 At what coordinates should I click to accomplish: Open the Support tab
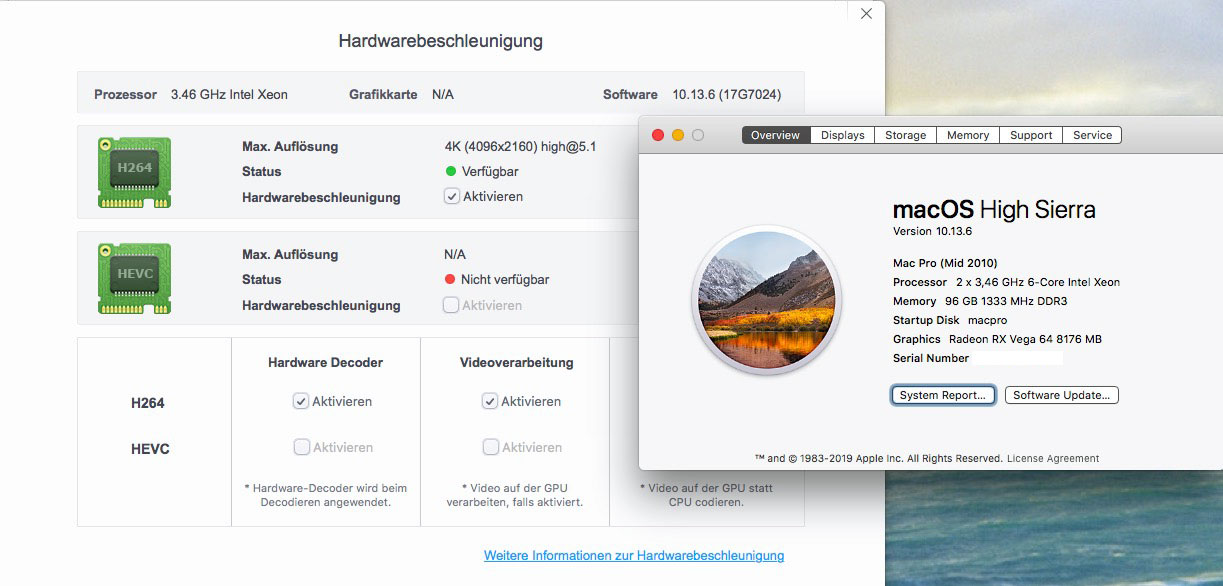click(x=1031, y=135)
